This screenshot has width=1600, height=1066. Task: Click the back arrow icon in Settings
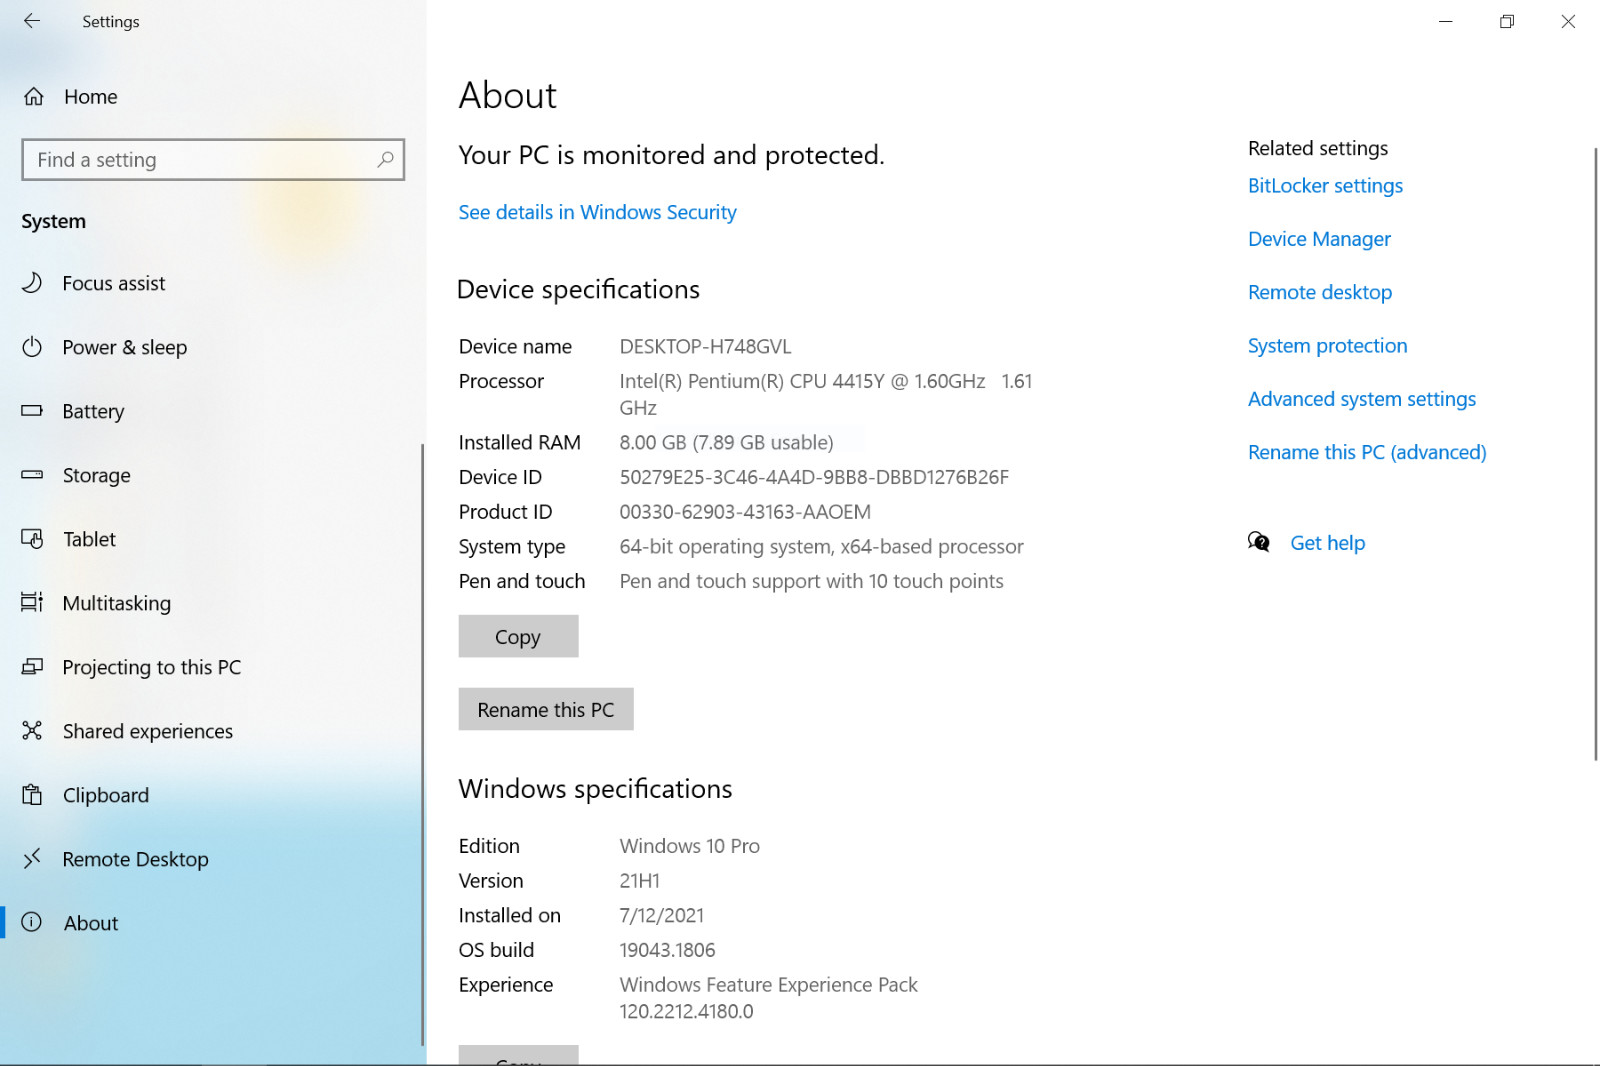coord(32,21)
